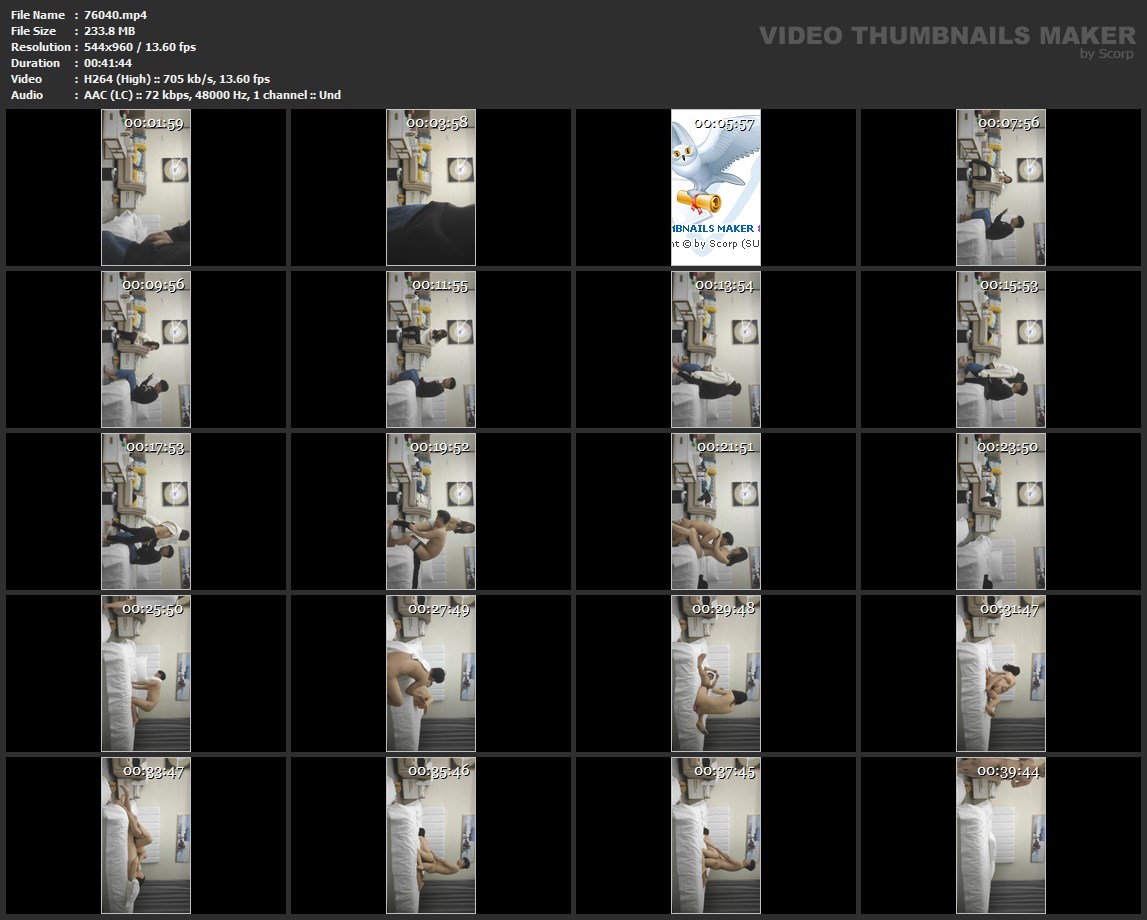The width and height of the screenshot is (1147, 920).
Task: Click the H264 video codec info line
Action: (177, 79)
